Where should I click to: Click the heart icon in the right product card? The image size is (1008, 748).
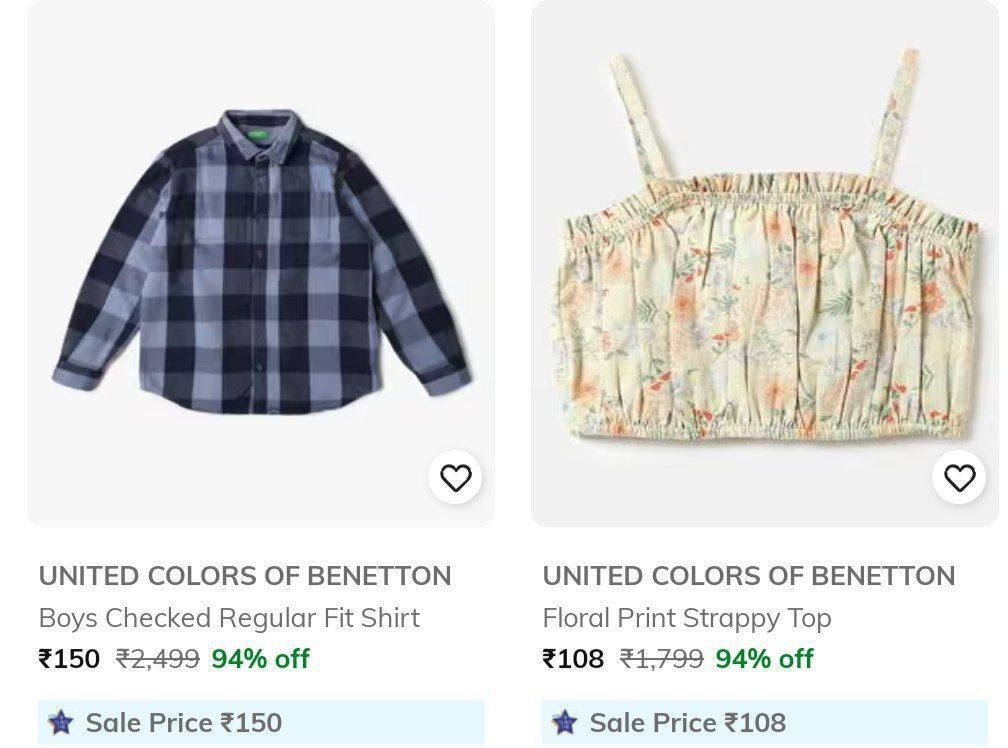click(x=960, y=477)
